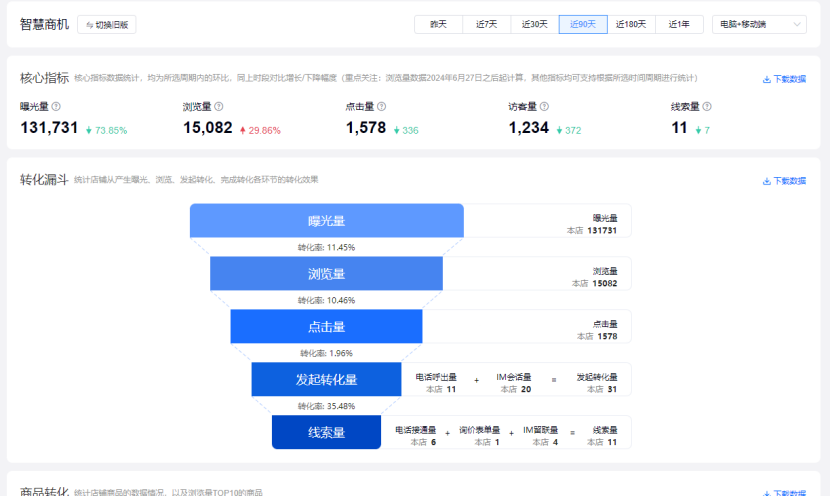
Task: Click the 电话接通量 value 6
Action: pyautogui.click(x=434, y=442)
